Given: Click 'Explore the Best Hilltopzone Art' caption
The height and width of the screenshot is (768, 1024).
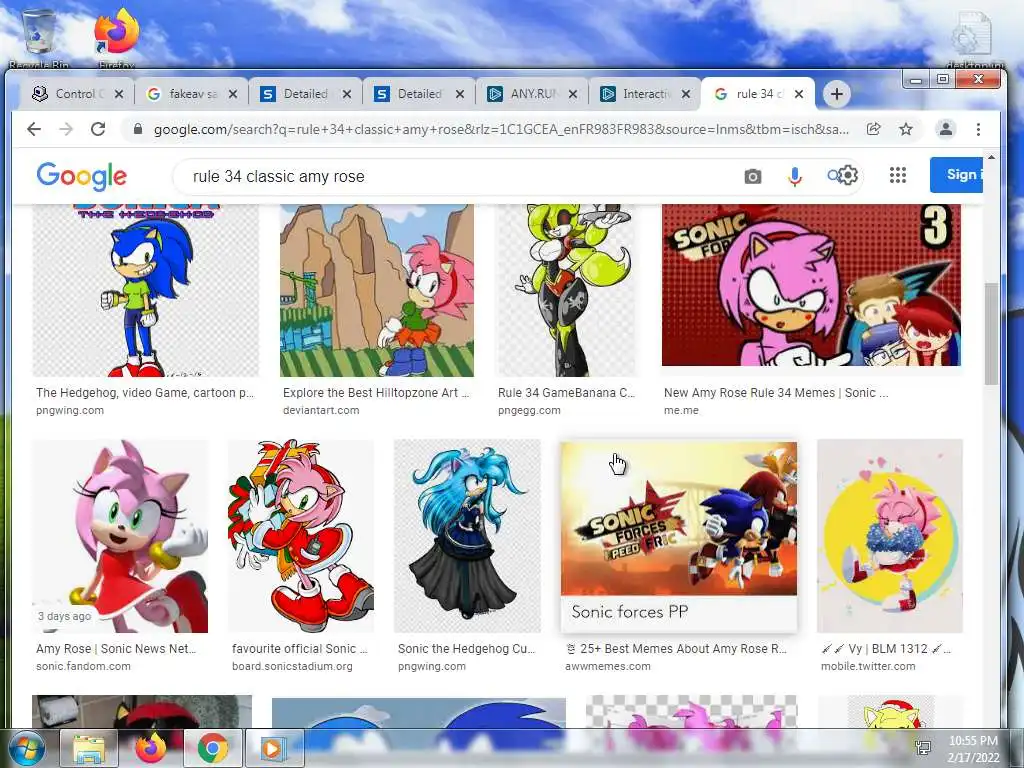Looking at the screenshot, I should (376, 392).
